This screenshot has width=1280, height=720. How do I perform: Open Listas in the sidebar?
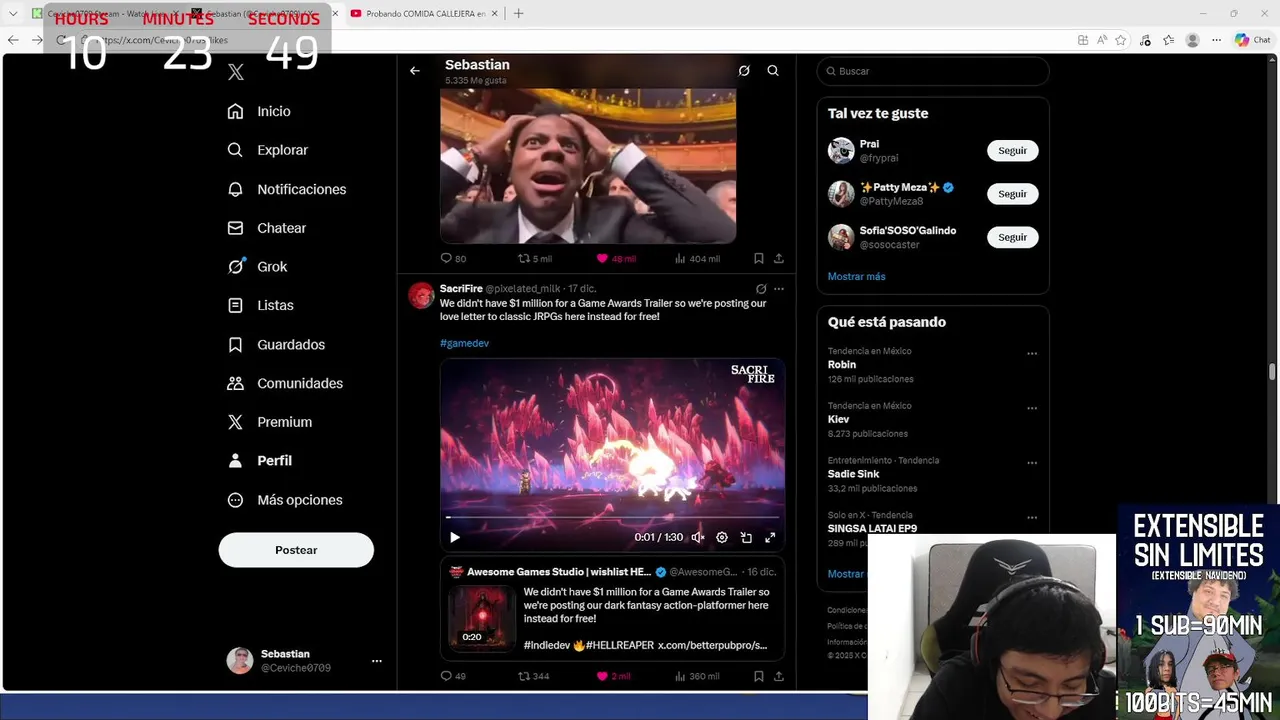[261, 305]
